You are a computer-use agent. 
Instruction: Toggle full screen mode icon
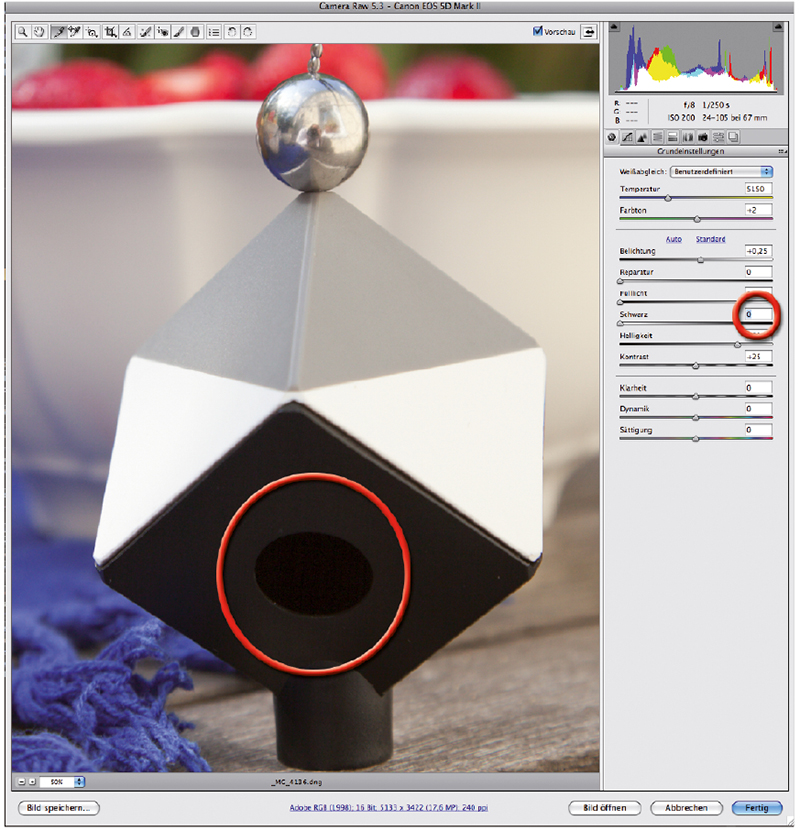(588, 32)
